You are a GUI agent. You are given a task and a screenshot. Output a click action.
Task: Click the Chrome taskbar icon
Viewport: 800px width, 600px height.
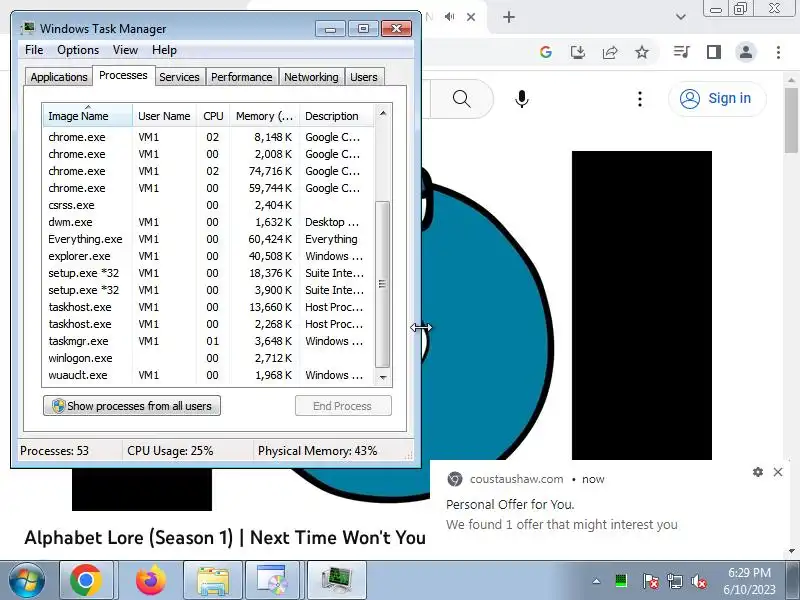(x=86, y=580)
